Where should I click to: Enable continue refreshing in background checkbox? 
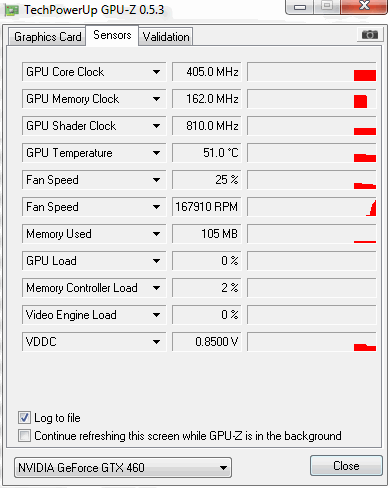click(24, 435)
